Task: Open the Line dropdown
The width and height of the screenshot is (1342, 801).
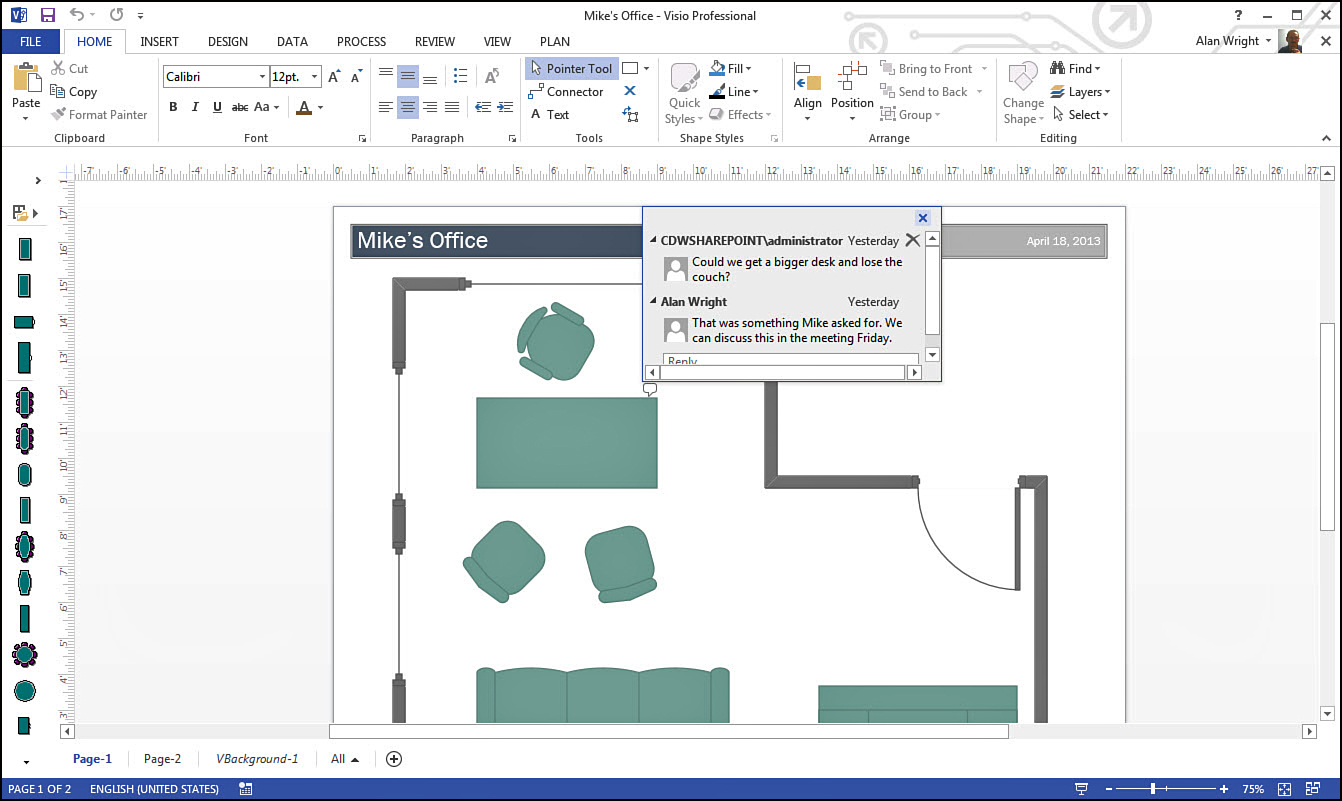Action: [734, 92]
